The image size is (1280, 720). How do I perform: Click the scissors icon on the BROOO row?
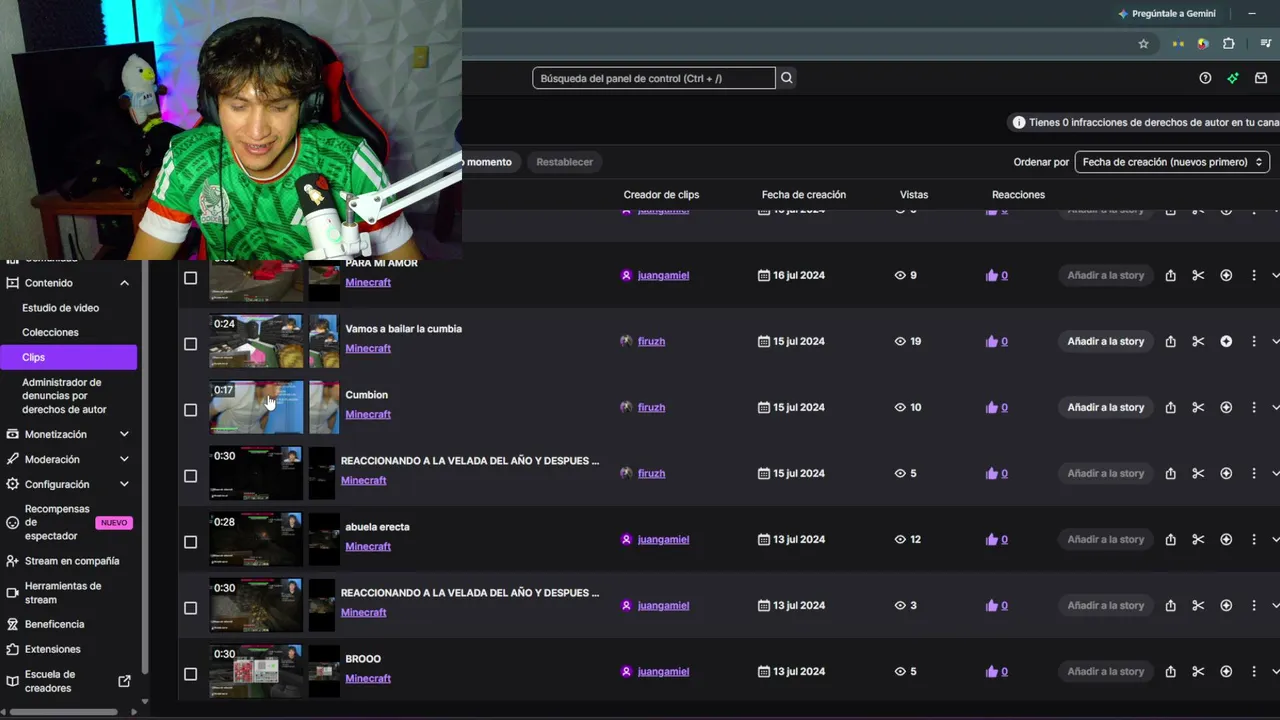point(1198,671)
